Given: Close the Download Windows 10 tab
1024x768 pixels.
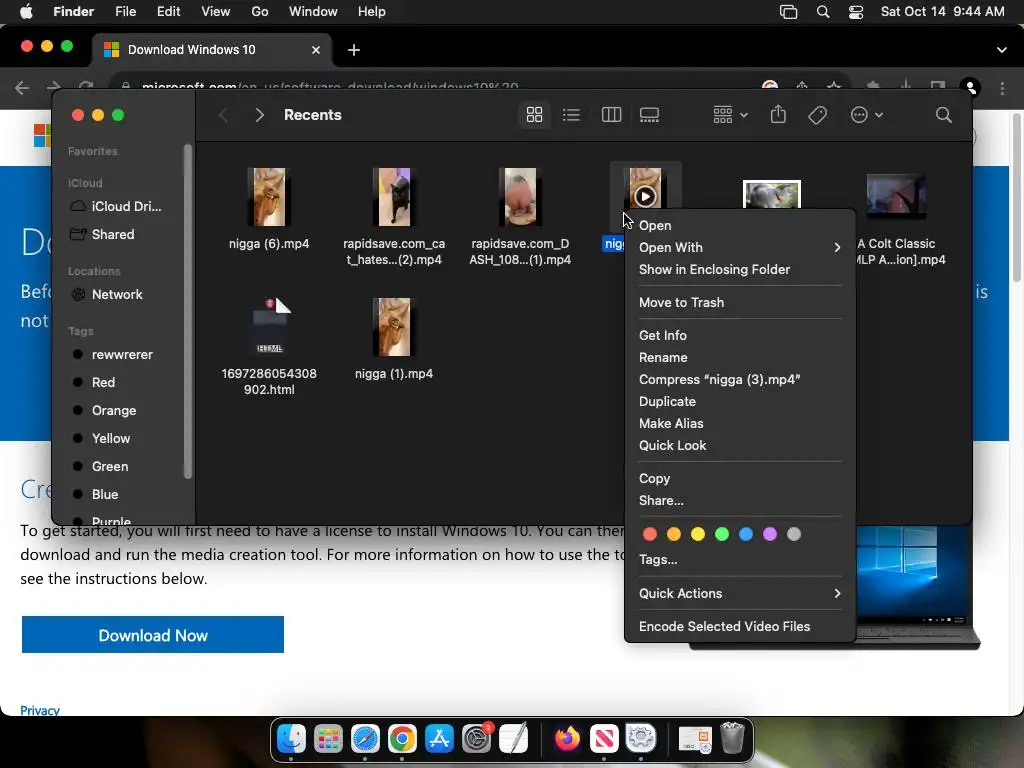Looking at the screenshot, I should (315, 50).
